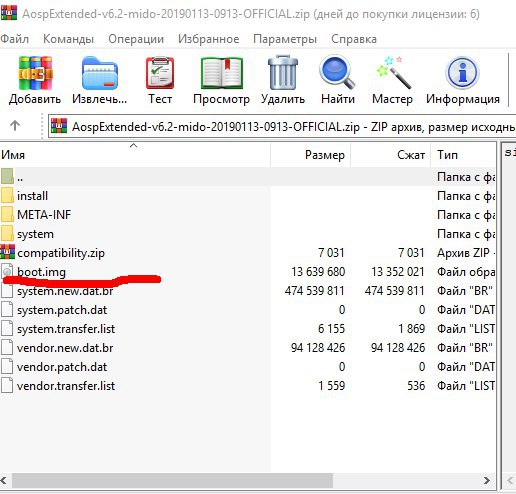Open the Информация (Info) icon

tap(463, 72)
